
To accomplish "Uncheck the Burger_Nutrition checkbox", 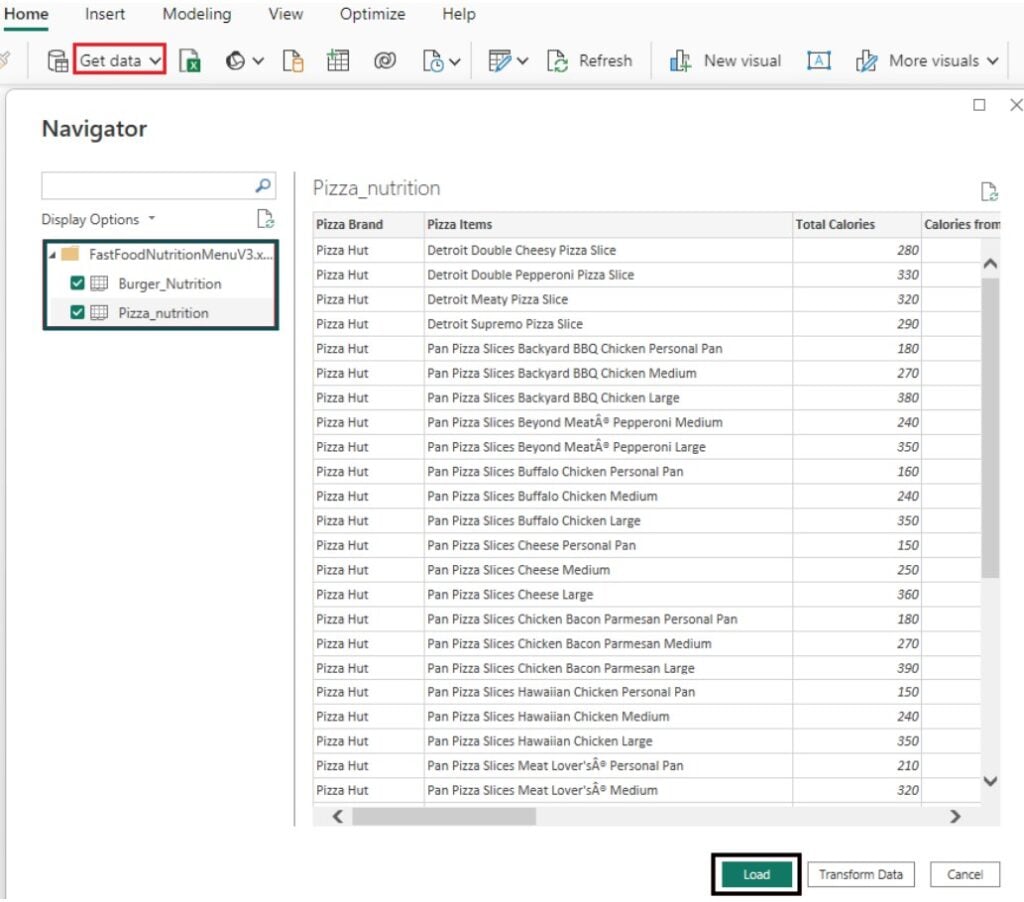I will (77, 283).
